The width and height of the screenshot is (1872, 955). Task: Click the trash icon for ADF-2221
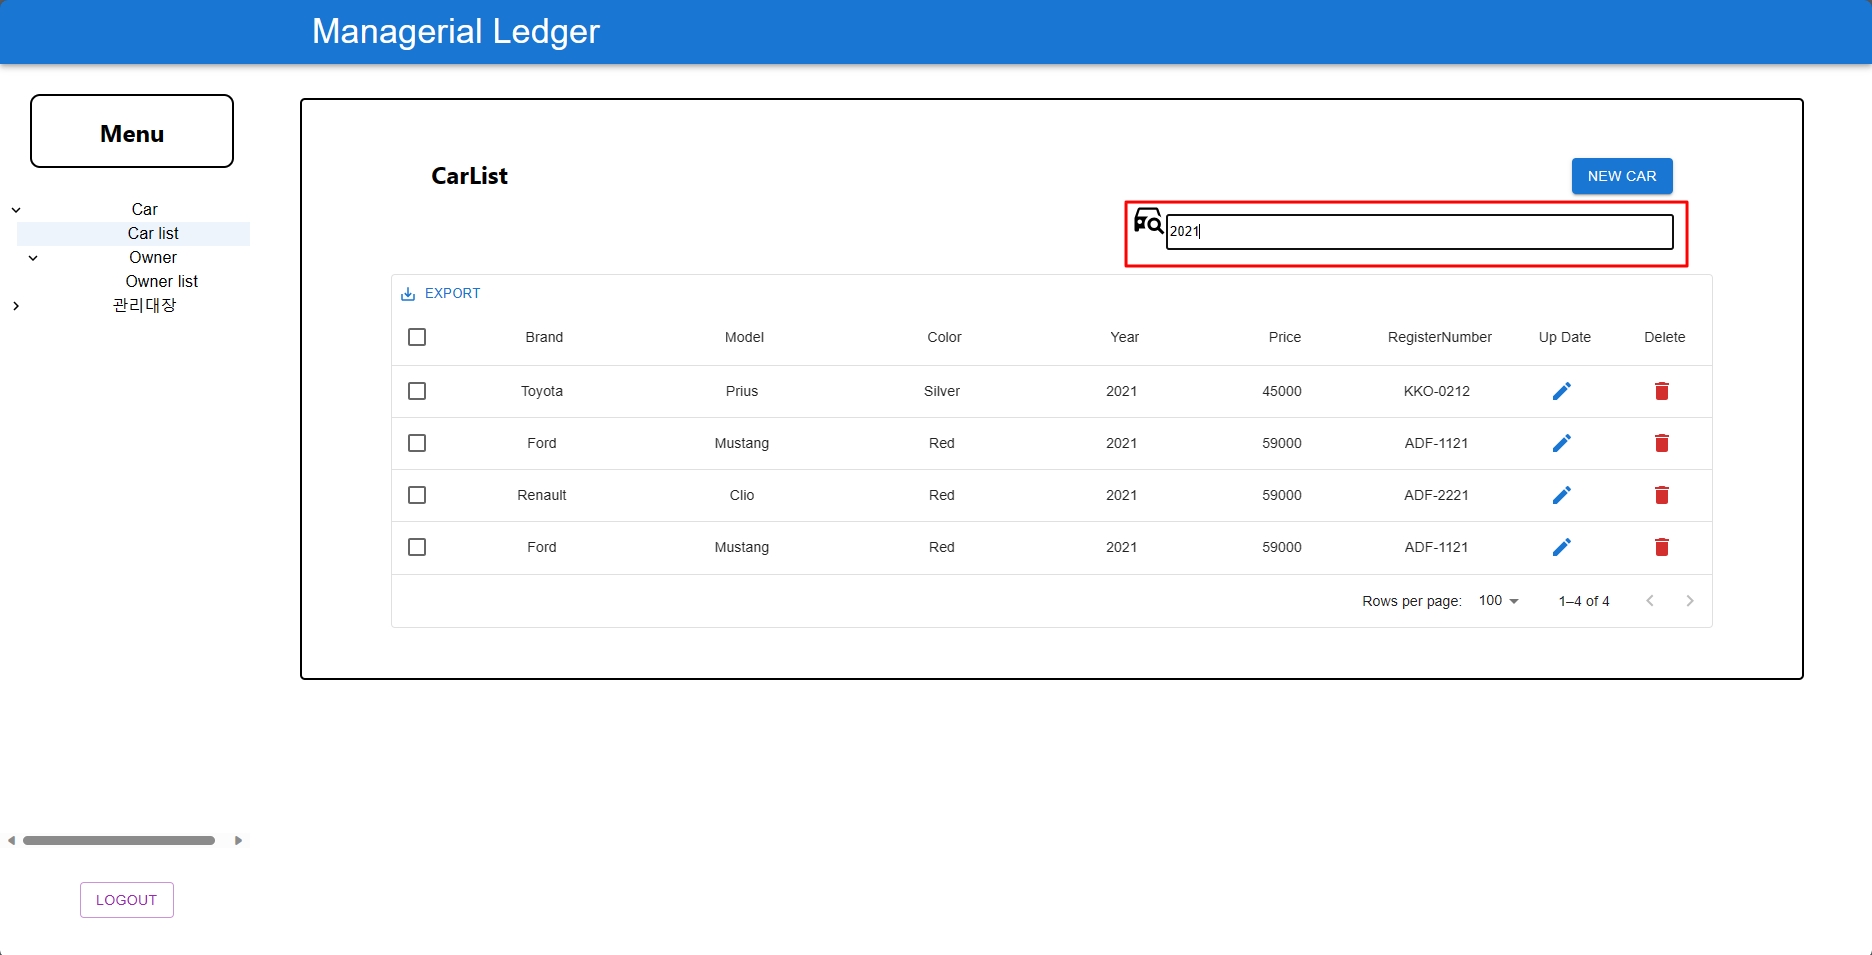click(x=1662, y=495)
